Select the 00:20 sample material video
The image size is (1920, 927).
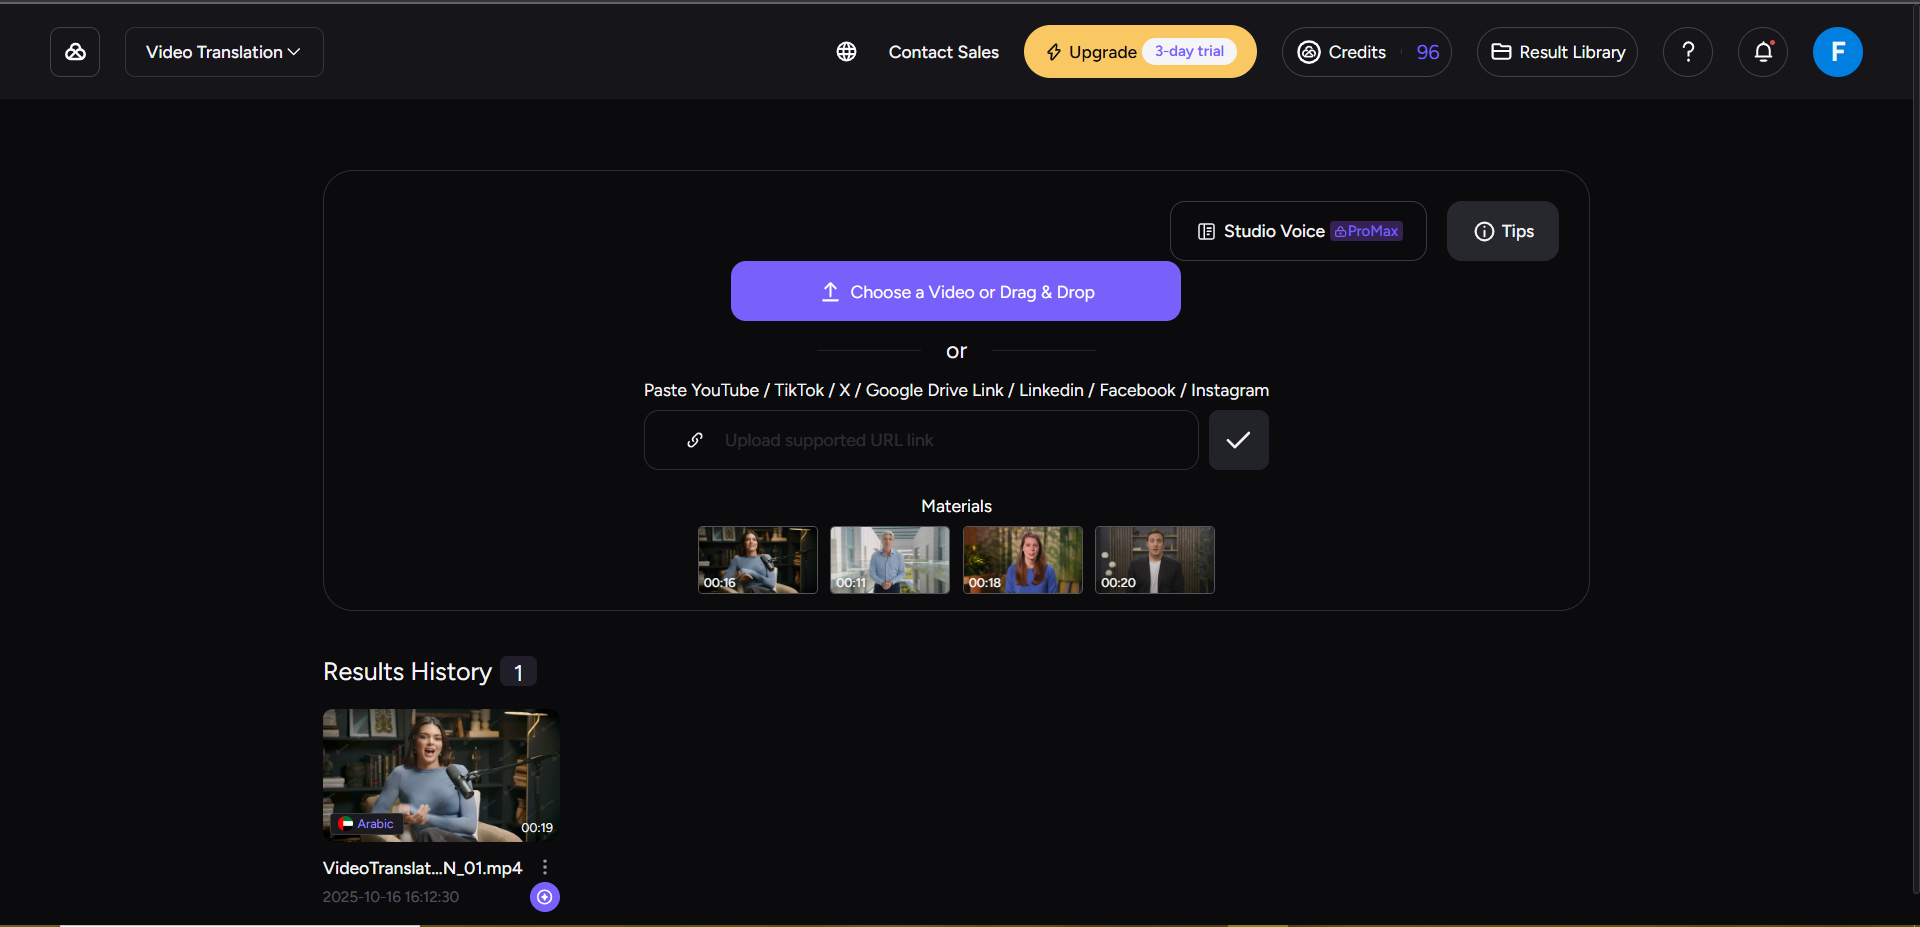tap(1154, 560)
